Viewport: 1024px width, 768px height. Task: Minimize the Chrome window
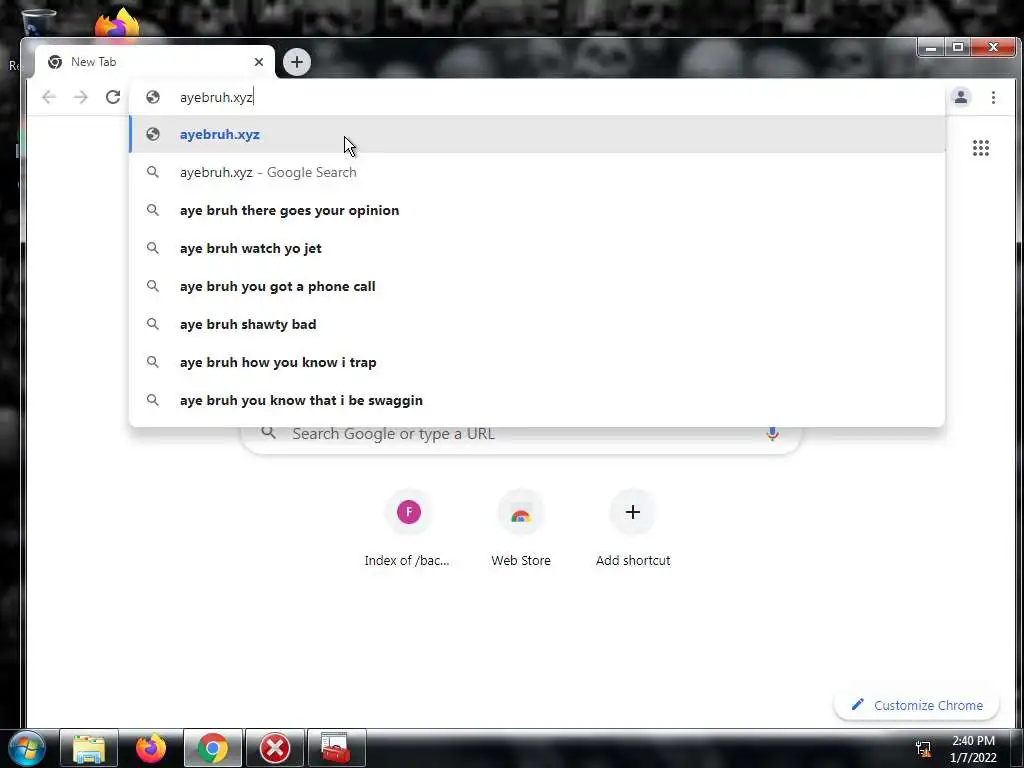[931, 47]
